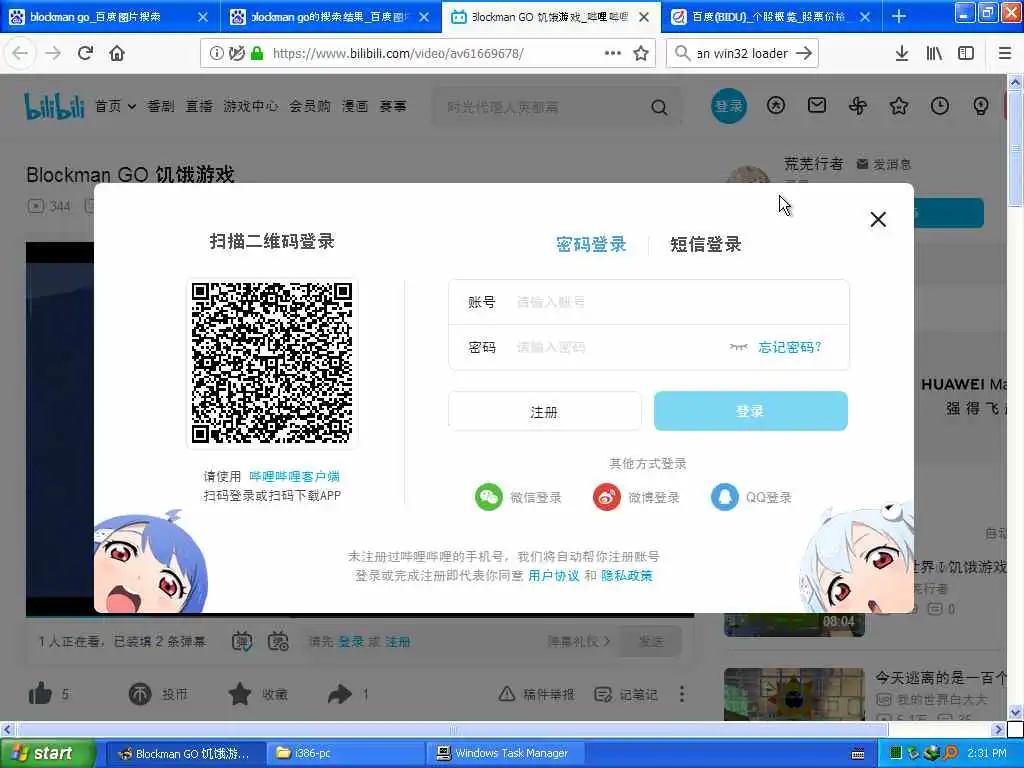Open Firefox library icon

point(934,53)
